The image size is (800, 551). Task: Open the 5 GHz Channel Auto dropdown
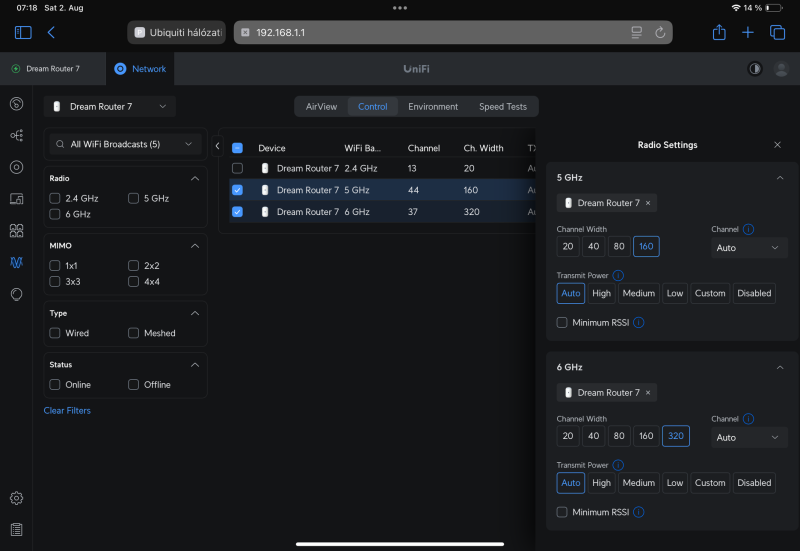click(x=748, y=248)
